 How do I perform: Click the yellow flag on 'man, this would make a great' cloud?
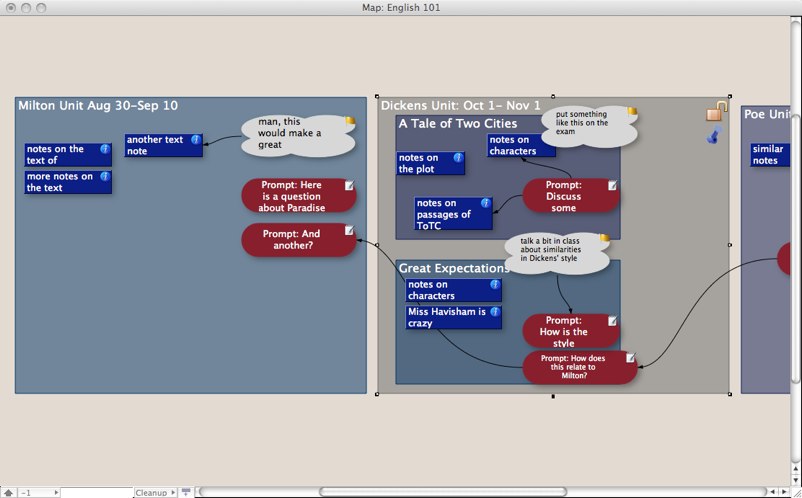[350, 121]
